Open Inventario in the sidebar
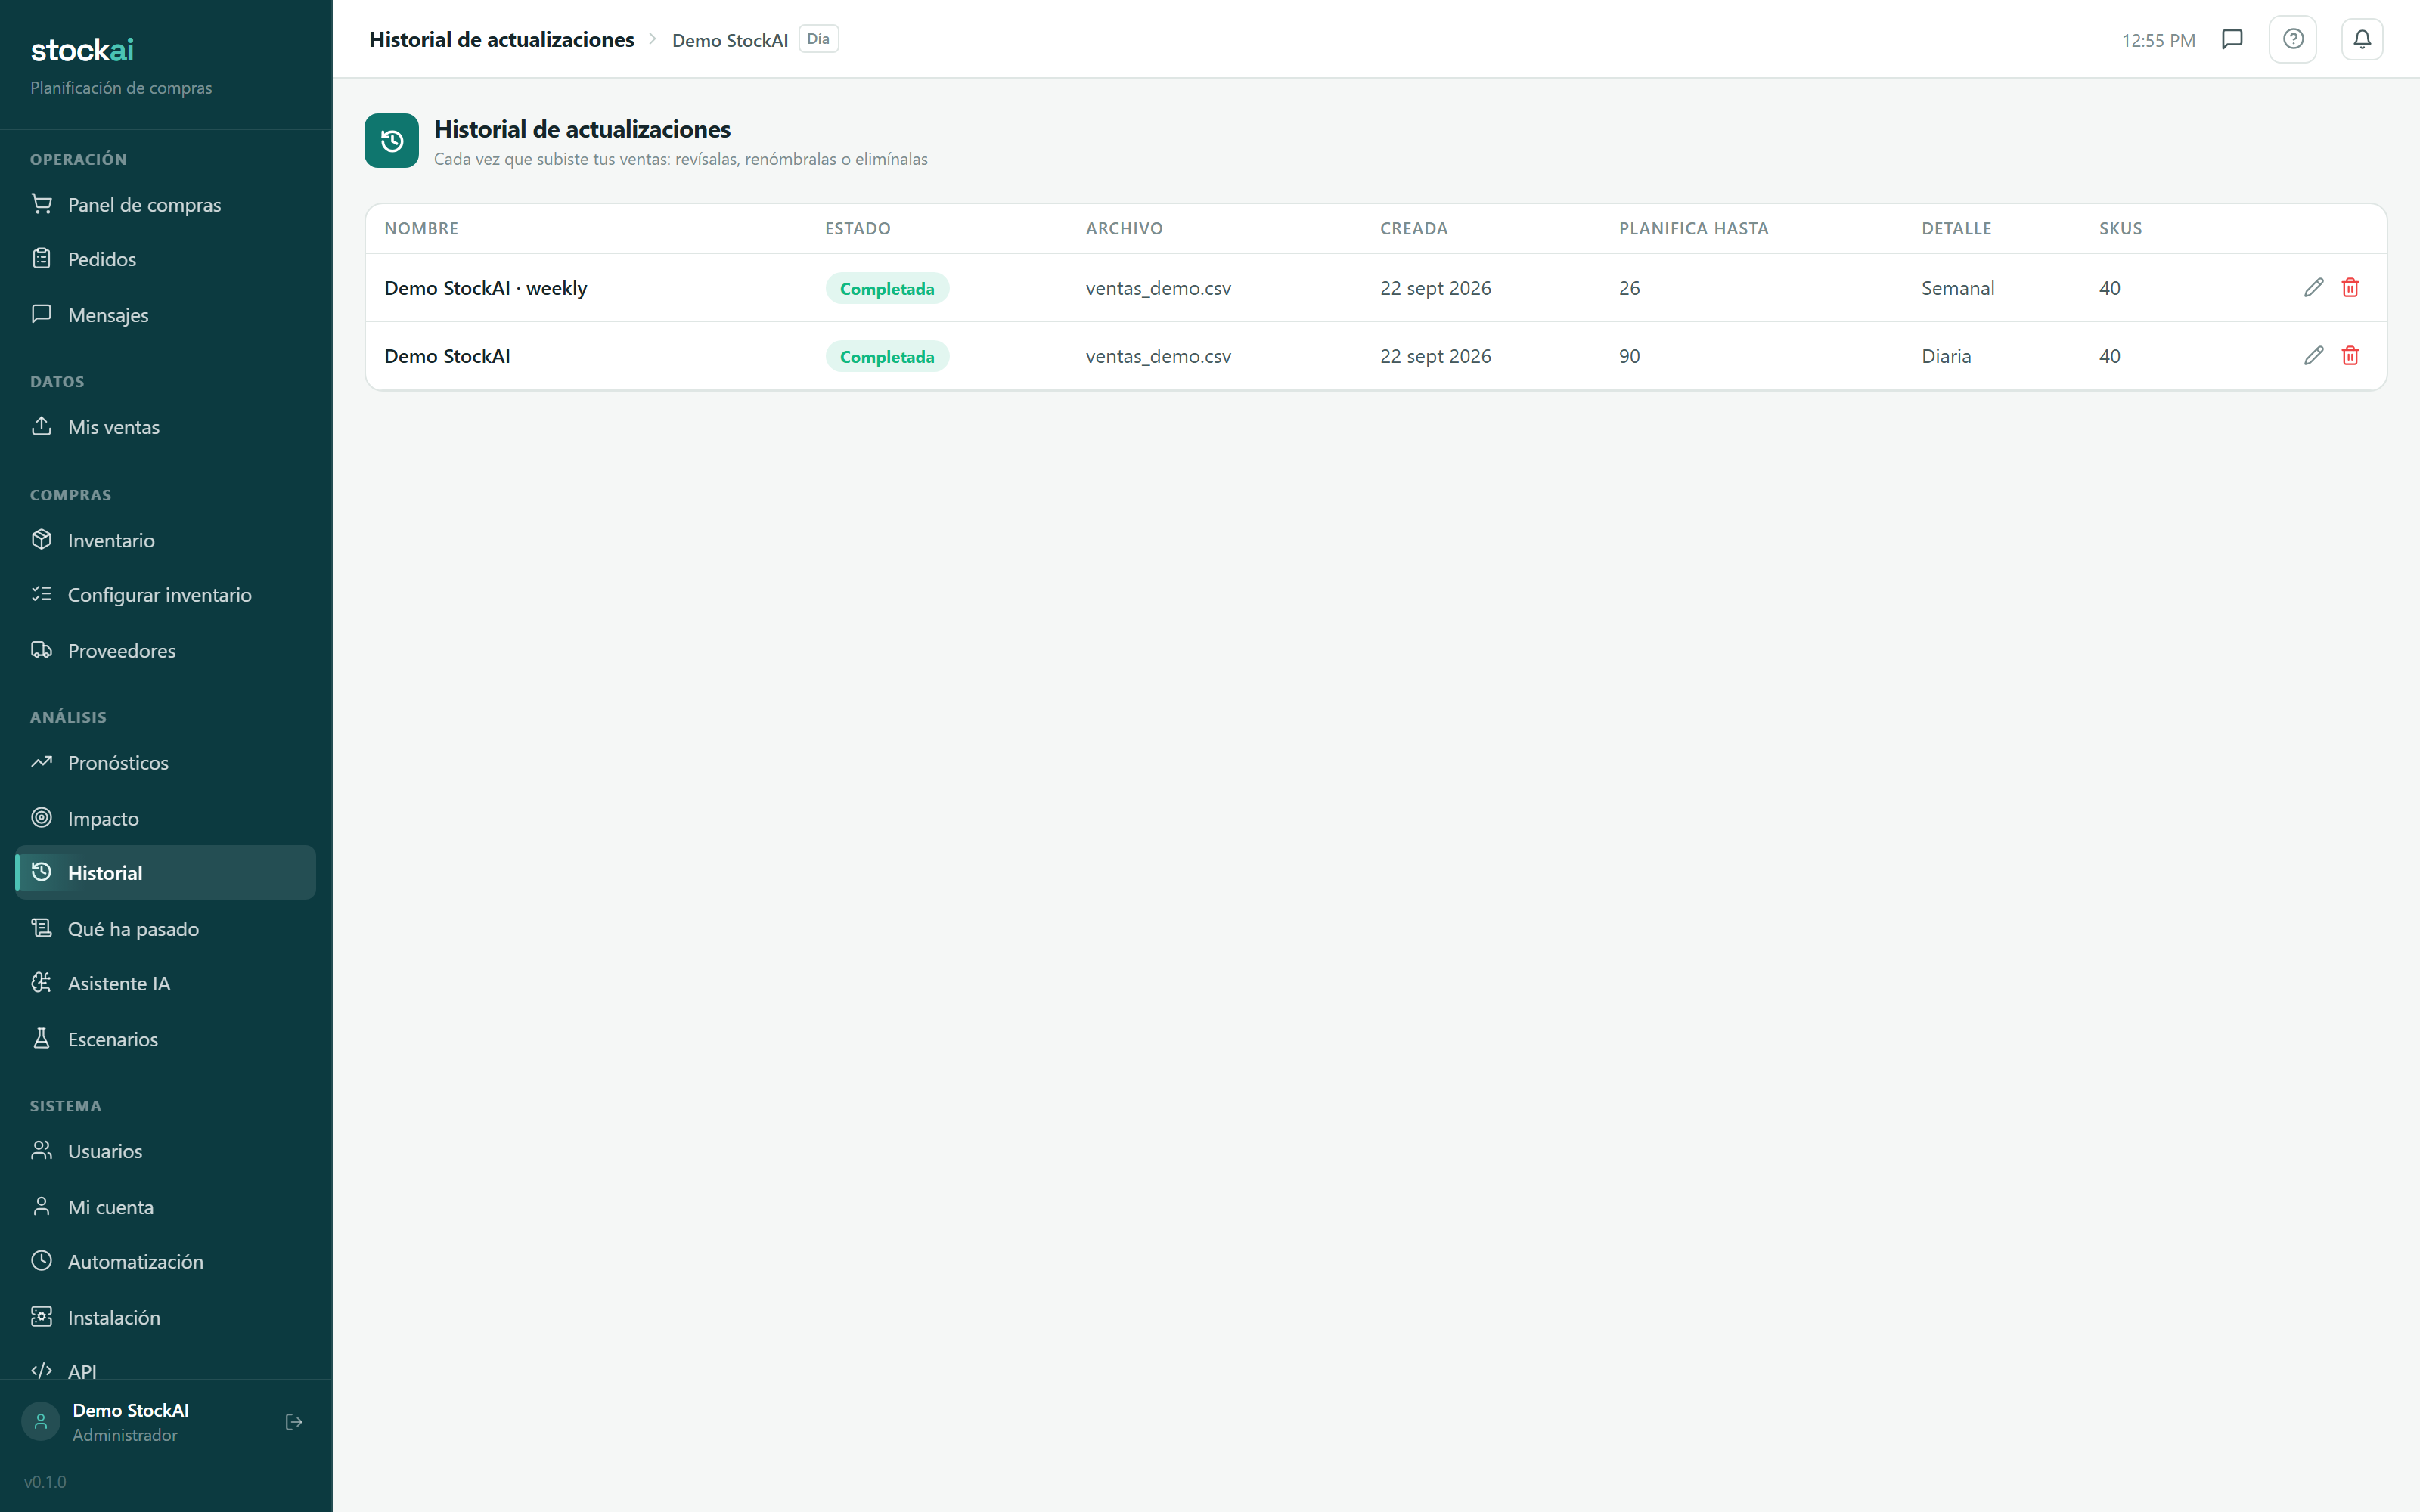Screen dimensions: 2420x1512 tap(166, 540)
